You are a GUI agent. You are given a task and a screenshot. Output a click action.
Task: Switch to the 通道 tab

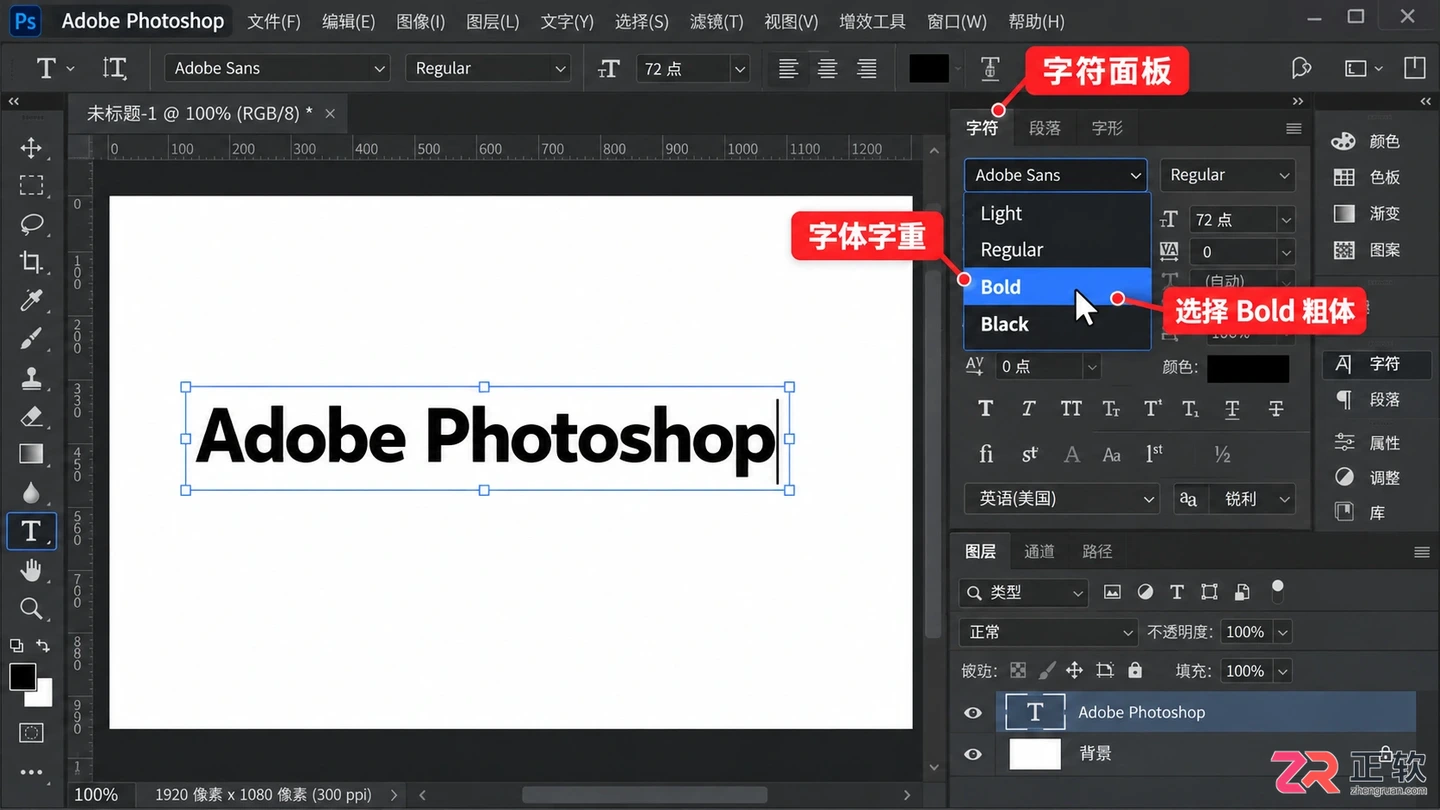1039,551
